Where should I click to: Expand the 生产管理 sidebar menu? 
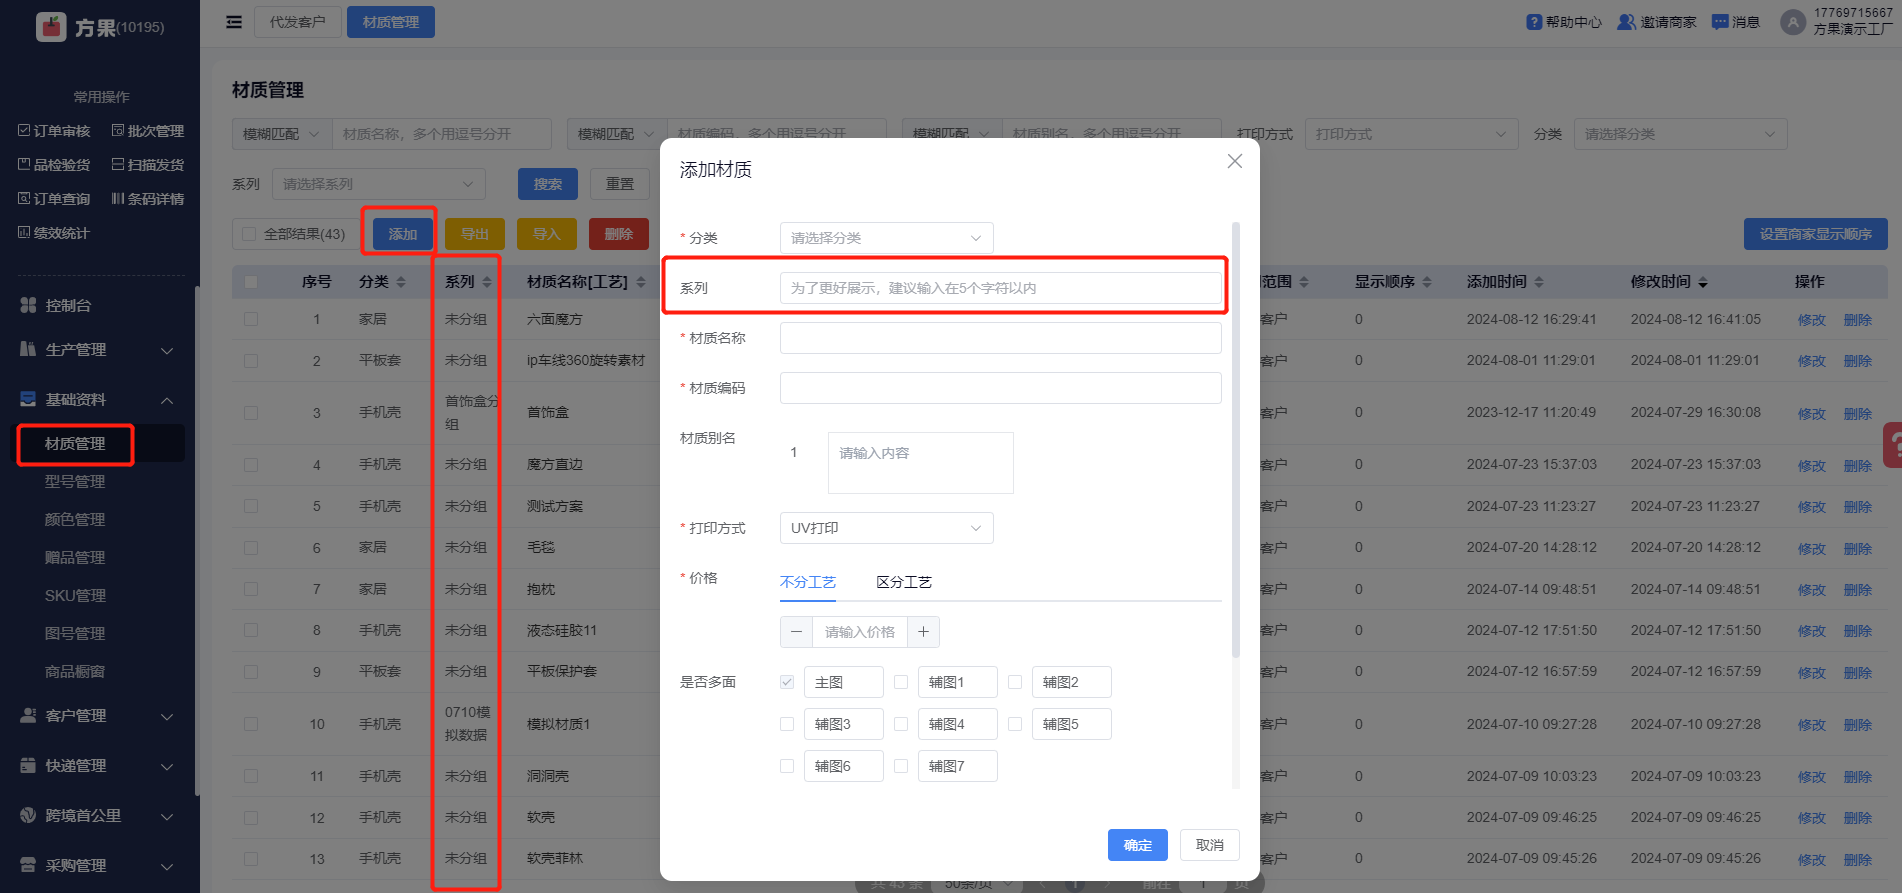tap(96, 350)
